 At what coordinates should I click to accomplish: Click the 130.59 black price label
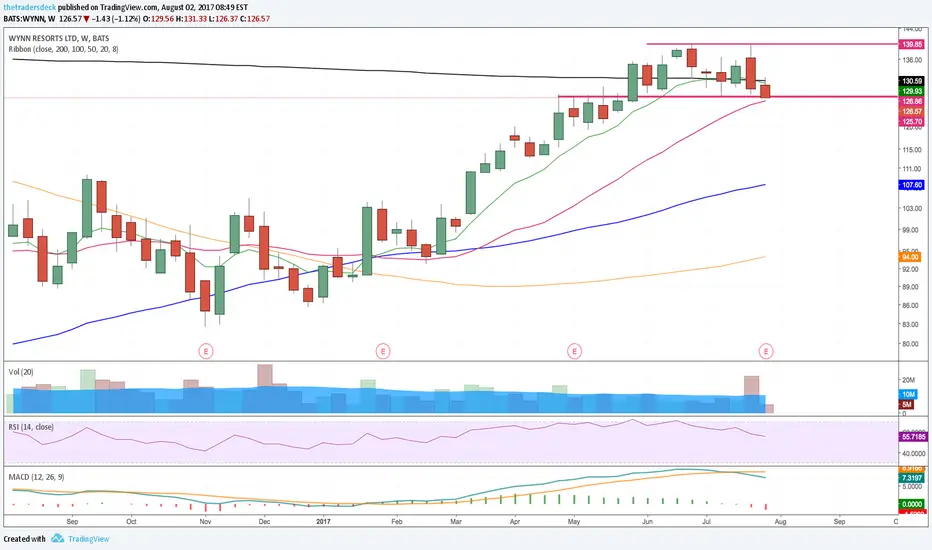(912, 81)
